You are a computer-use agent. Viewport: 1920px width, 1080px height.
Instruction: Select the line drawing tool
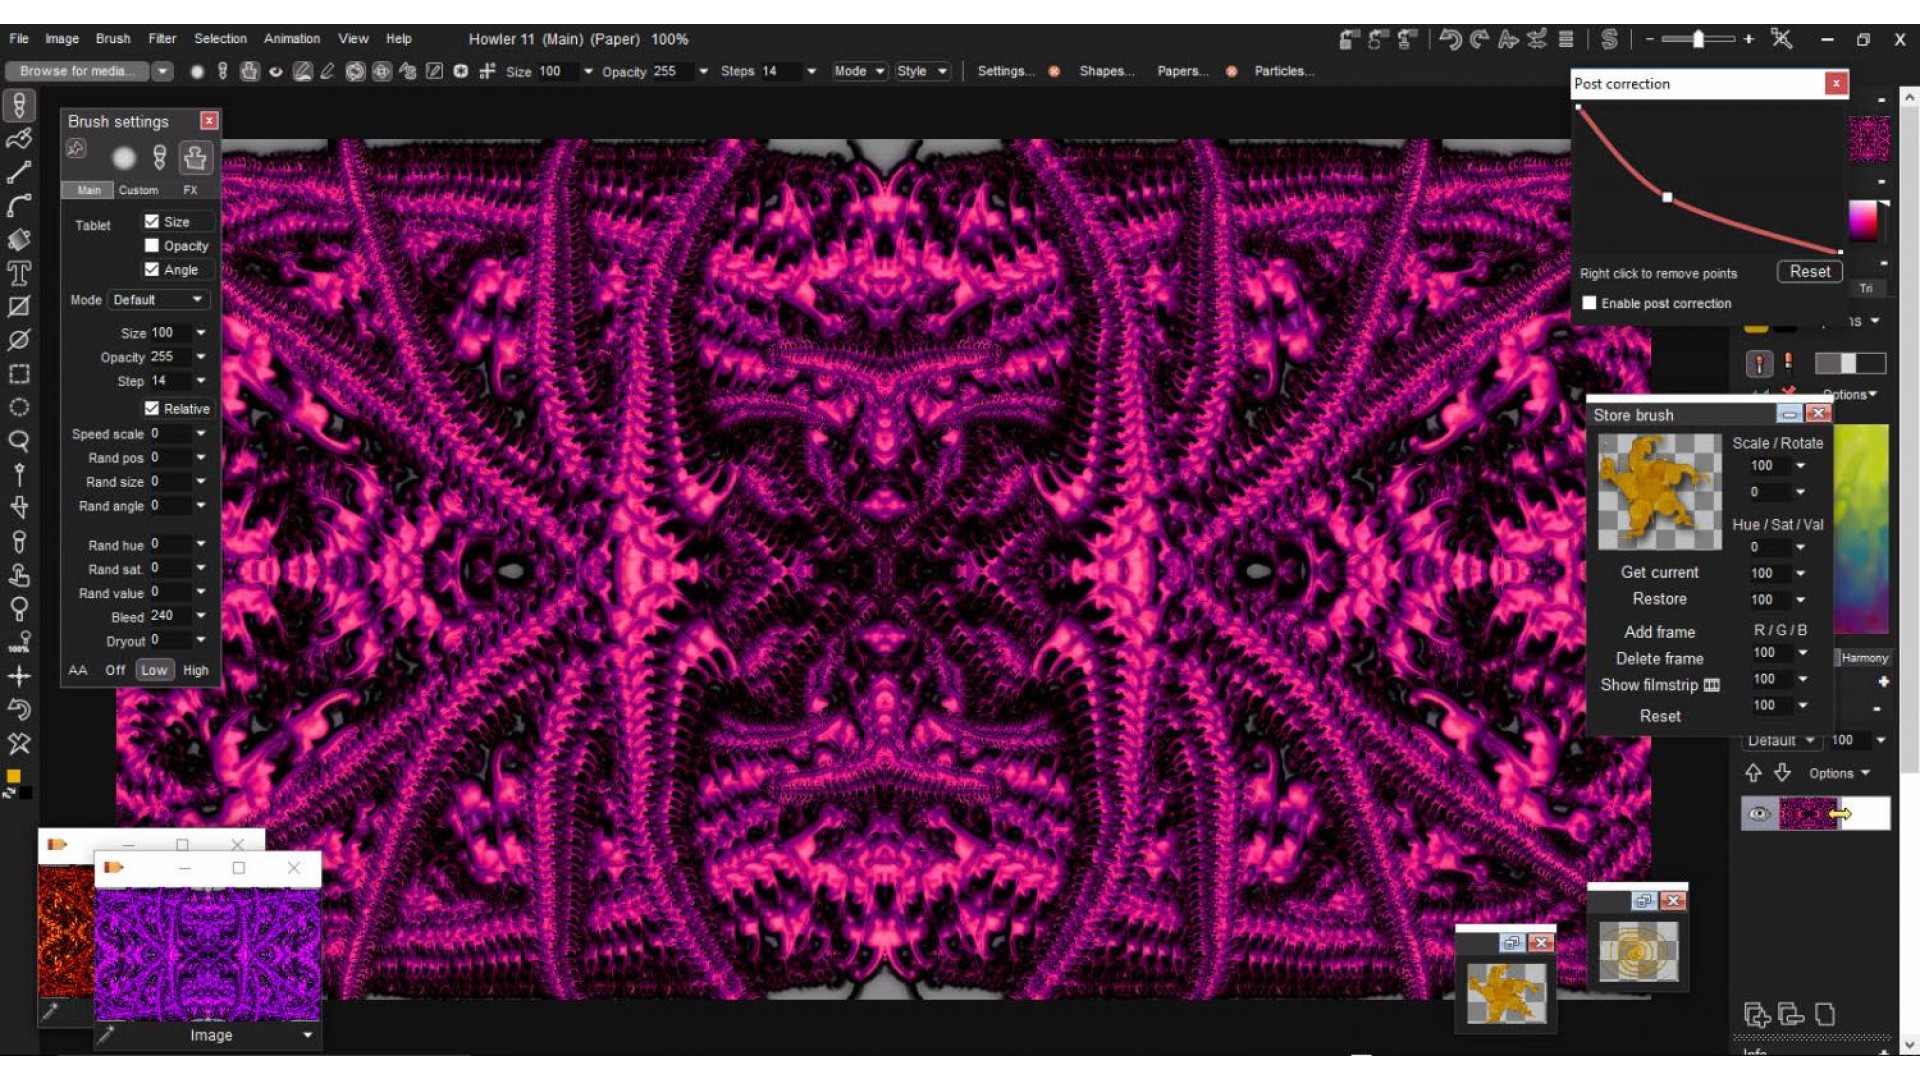coord(19,172)
